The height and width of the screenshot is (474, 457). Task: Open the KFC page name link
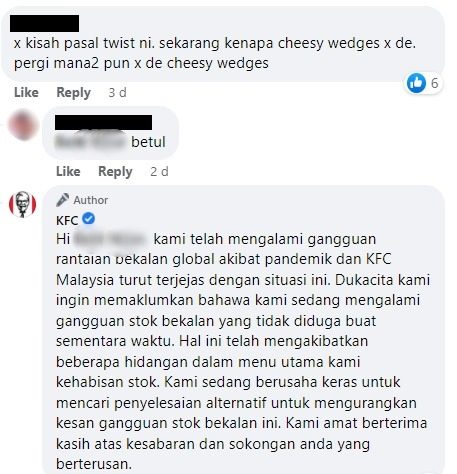pos(67,220)
